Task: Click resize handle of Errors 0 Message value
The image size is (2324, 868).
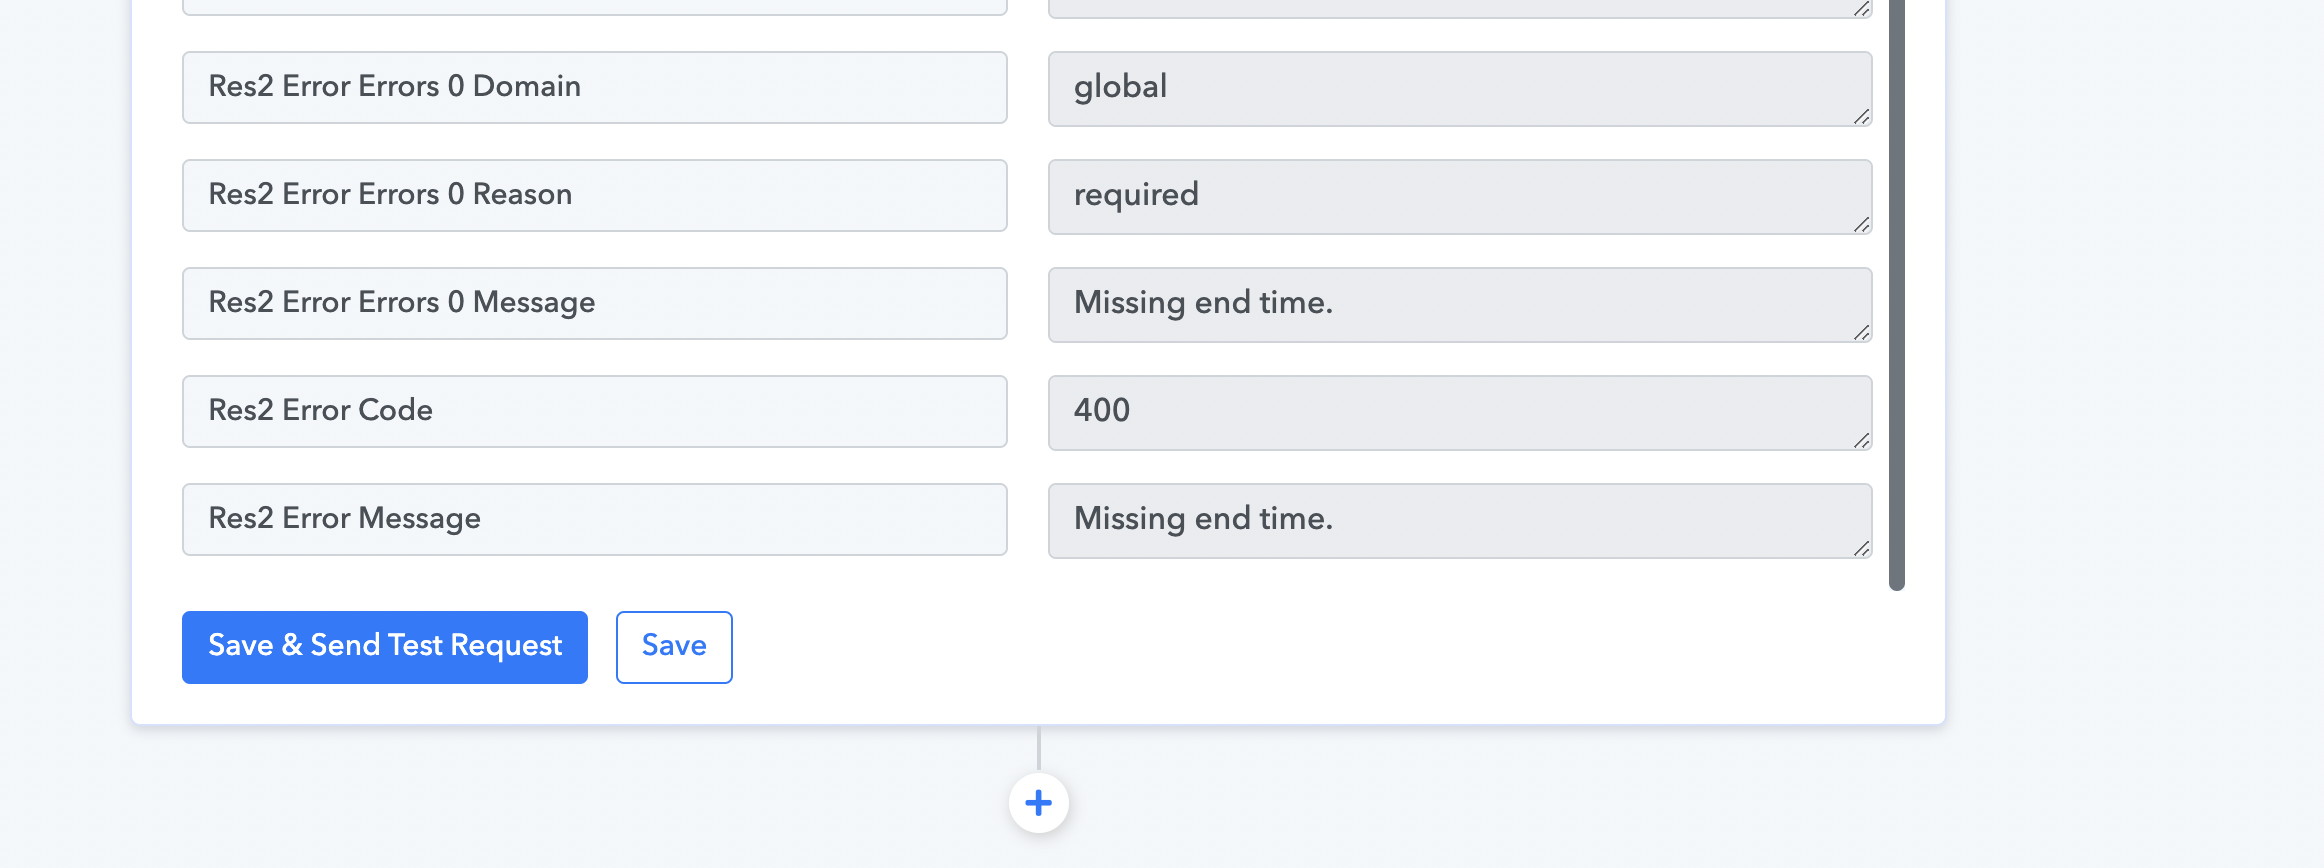Action: point(1861,332)
